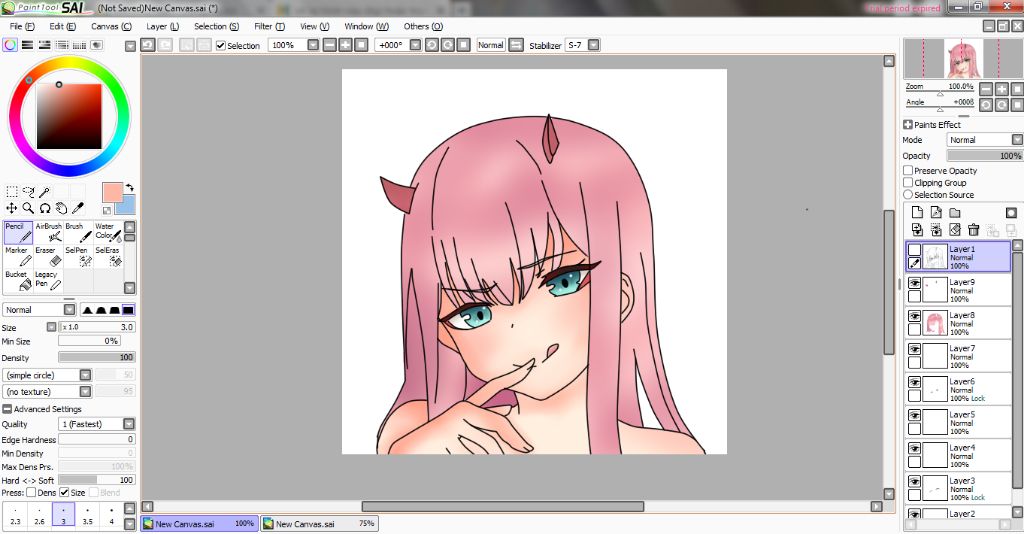Image resolution: width=1024 pixels, height=534 pixels.
Task: Select the SelPen tool
Action: tap(78, 257)
